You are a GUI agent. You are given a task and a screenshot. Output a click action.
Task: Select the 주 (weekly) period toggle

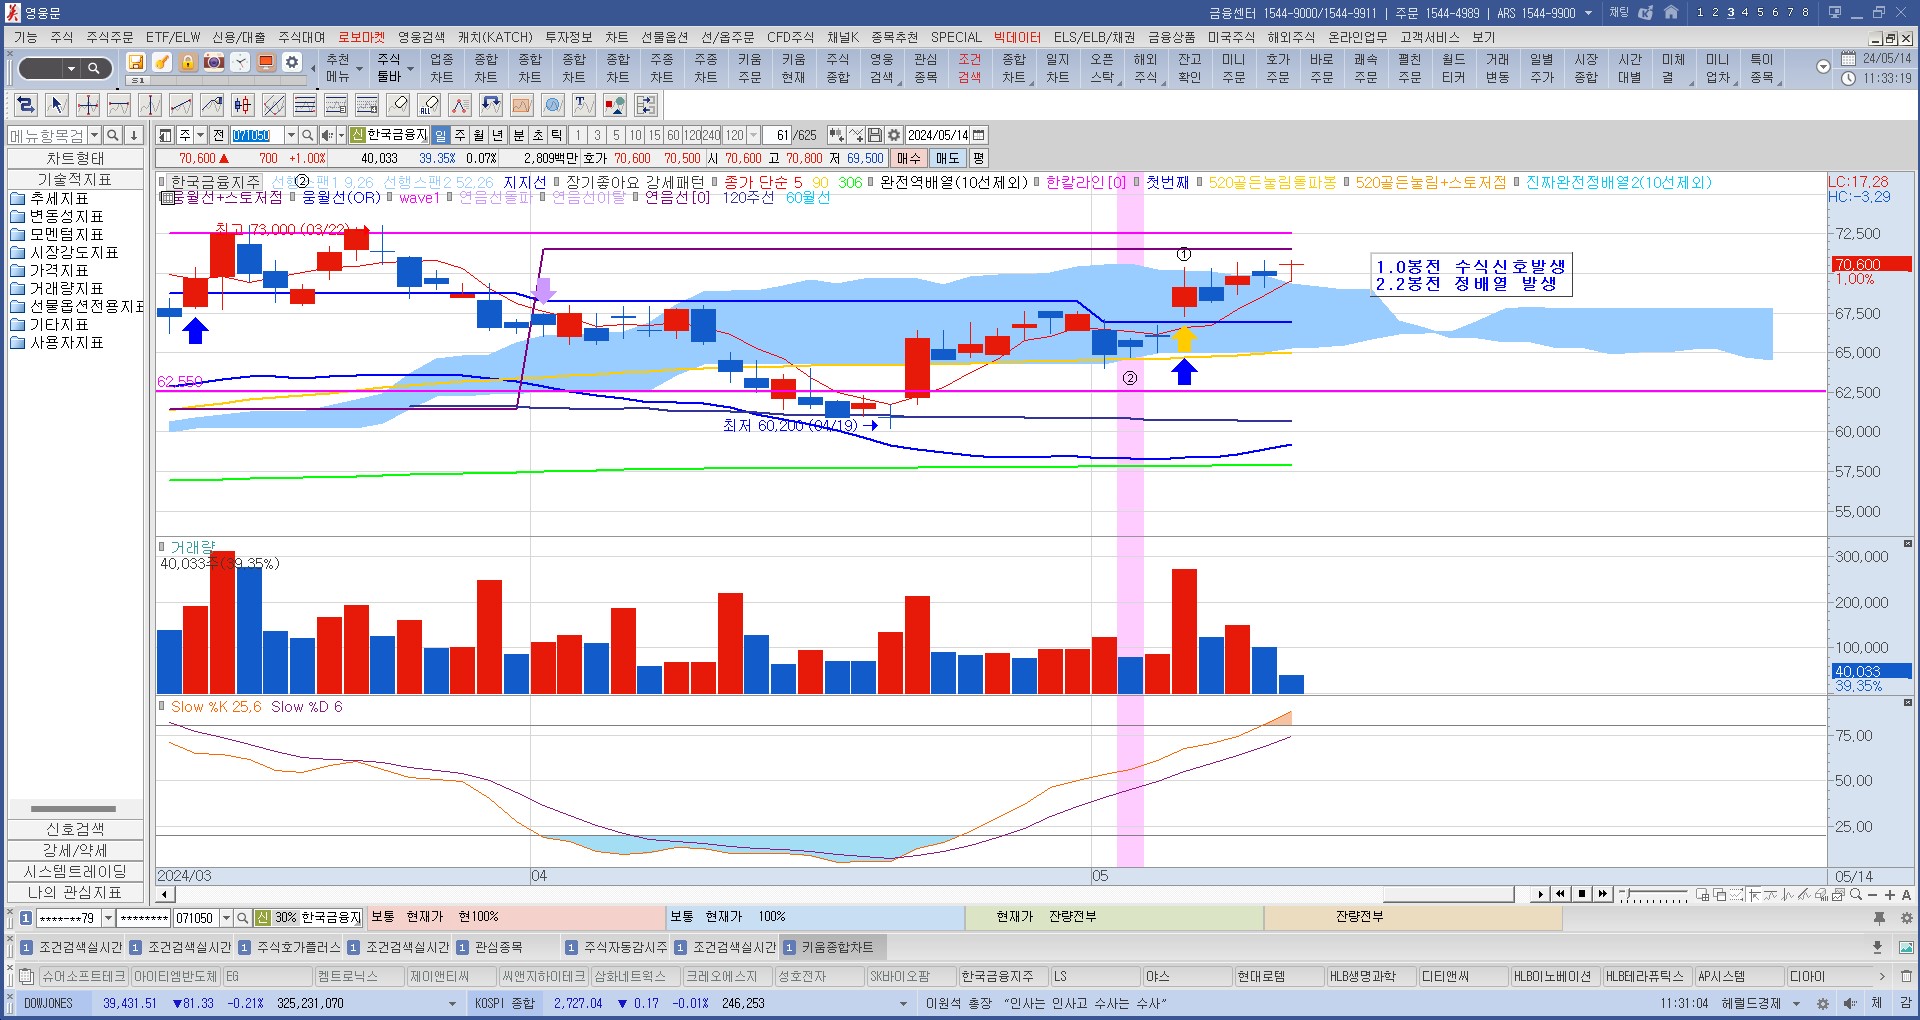[460, 135]
